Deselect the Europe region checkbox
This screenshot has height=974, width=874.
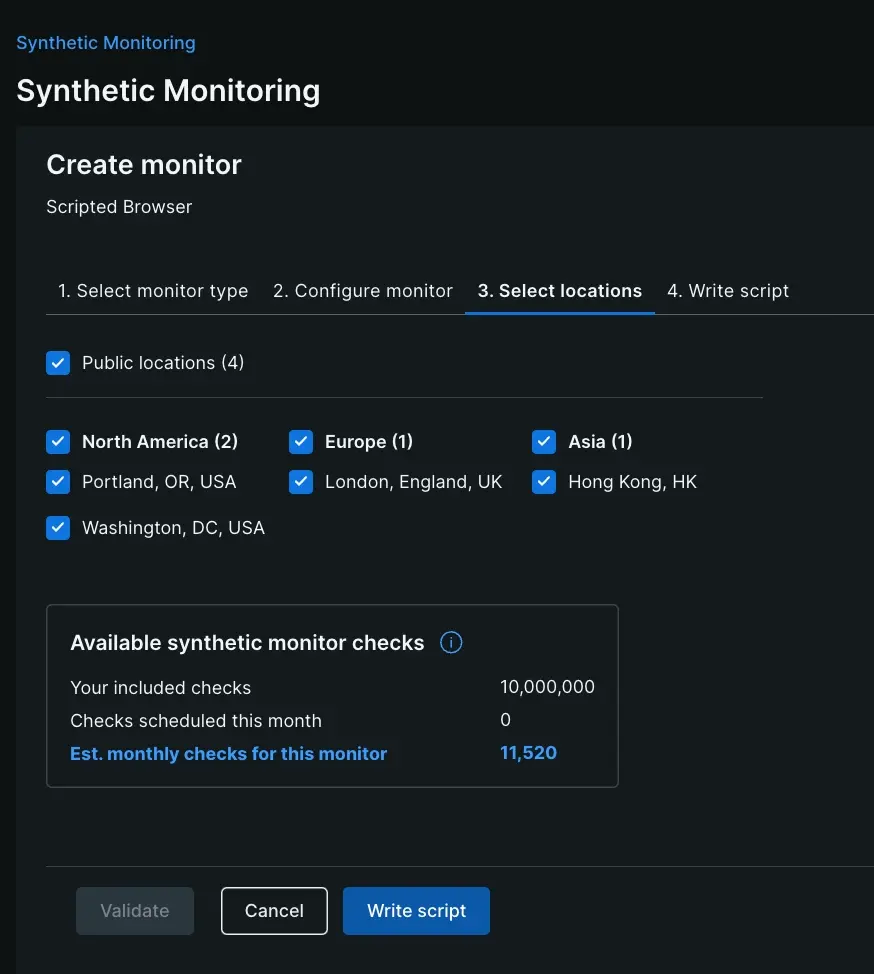pos(301,442)
